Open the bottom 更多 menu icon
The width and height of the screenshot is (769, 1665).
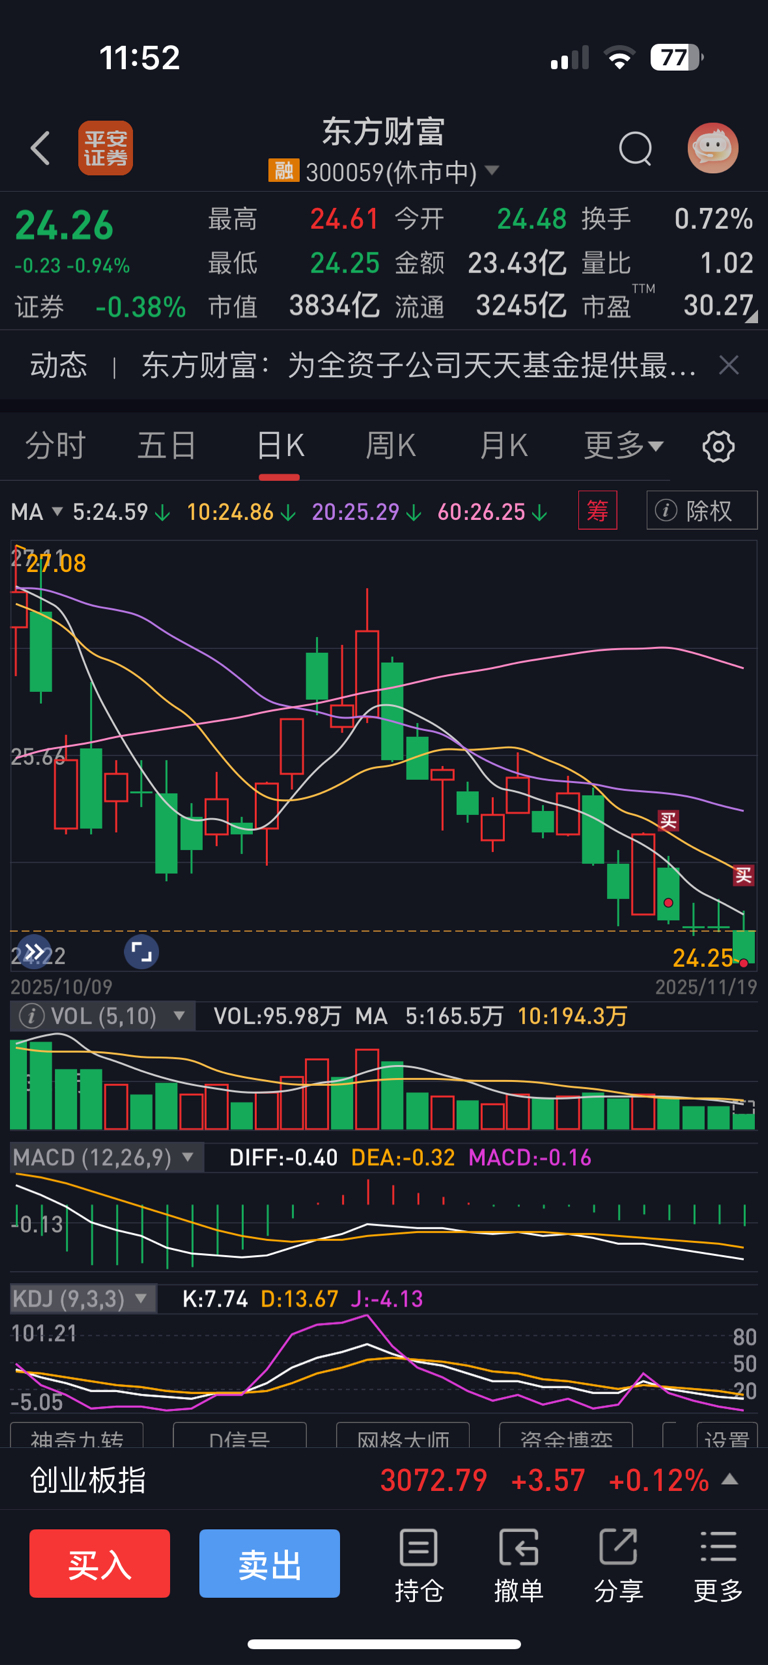(718, 1565)
